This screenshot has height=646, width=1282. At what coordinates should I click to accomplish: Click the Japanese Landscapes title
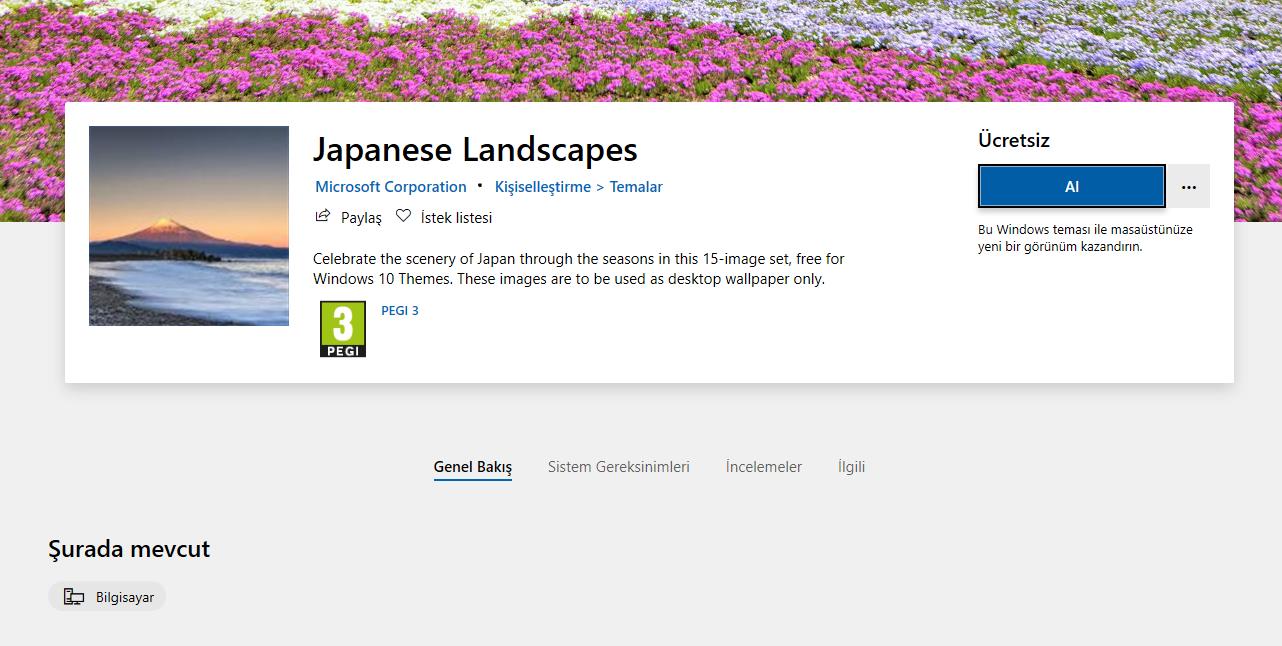(x=475, y=150)
